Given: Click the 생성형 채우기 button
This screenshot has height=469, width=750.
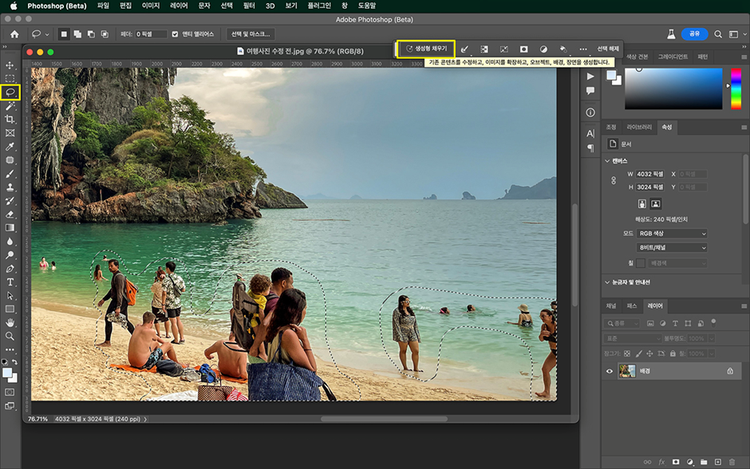Looking at the screenshot, I should 427,48.
